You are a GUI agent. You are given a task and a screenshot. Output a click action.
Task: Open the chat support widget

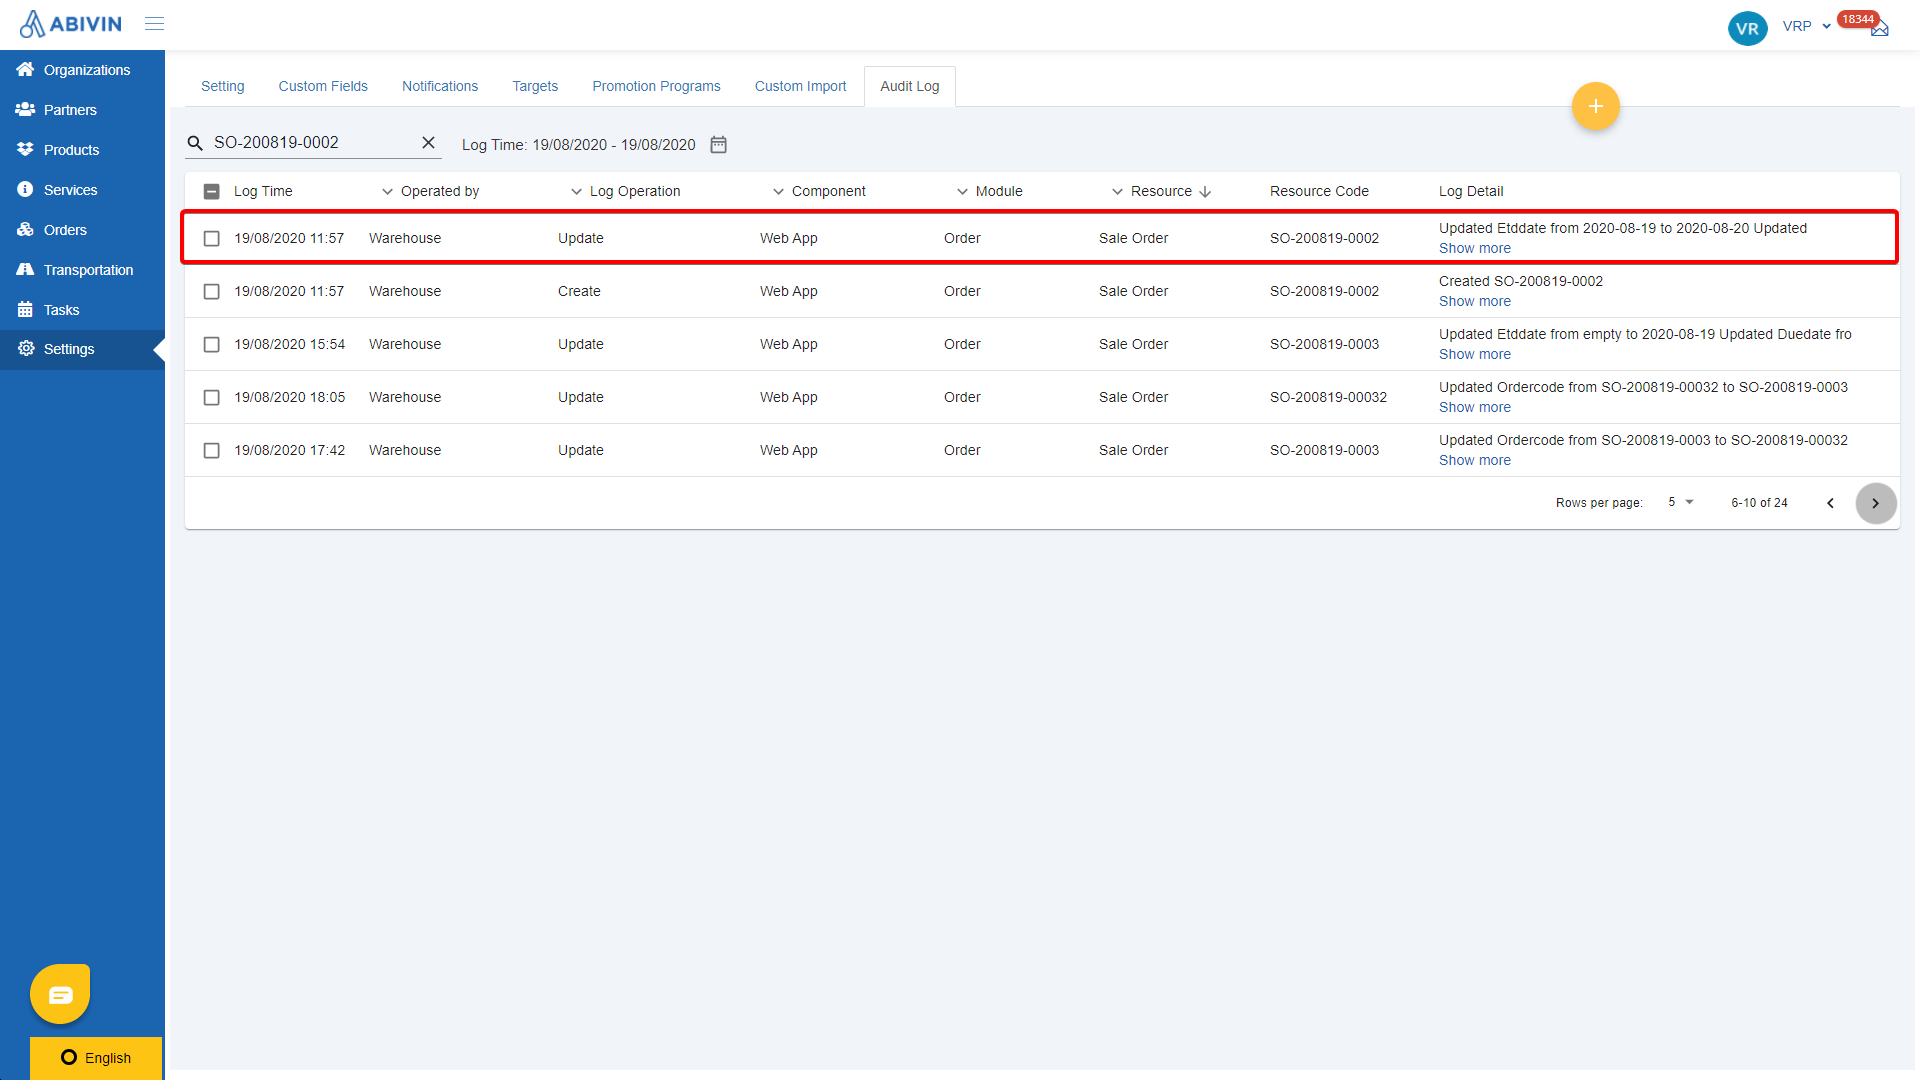pyautogui.click(x=60, y=994)
